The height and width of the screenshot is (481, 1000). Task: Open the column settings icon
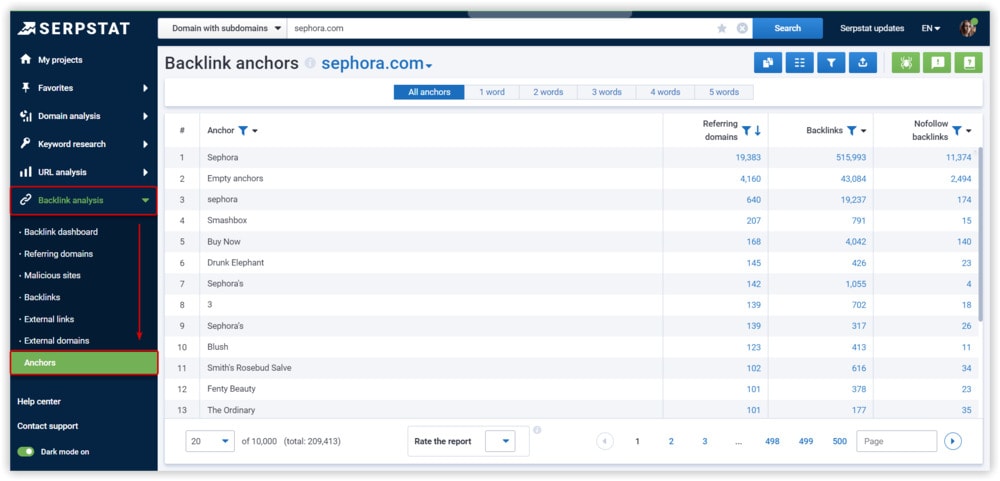click(x=800, y=63)
